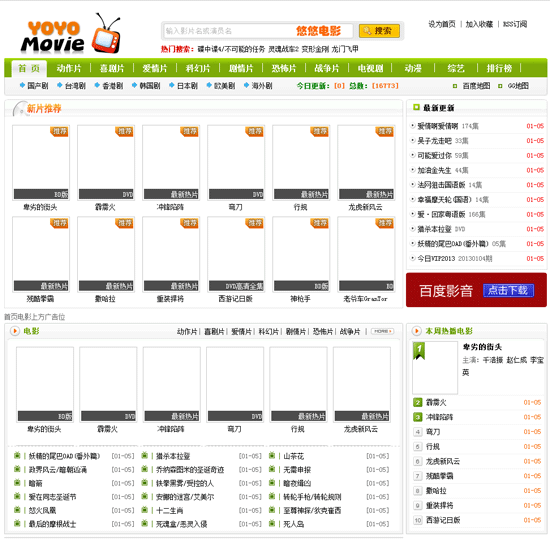
Task: Click the 国产剧 blue diamond link
Action: pyautogui.click(x=34, y=86)
